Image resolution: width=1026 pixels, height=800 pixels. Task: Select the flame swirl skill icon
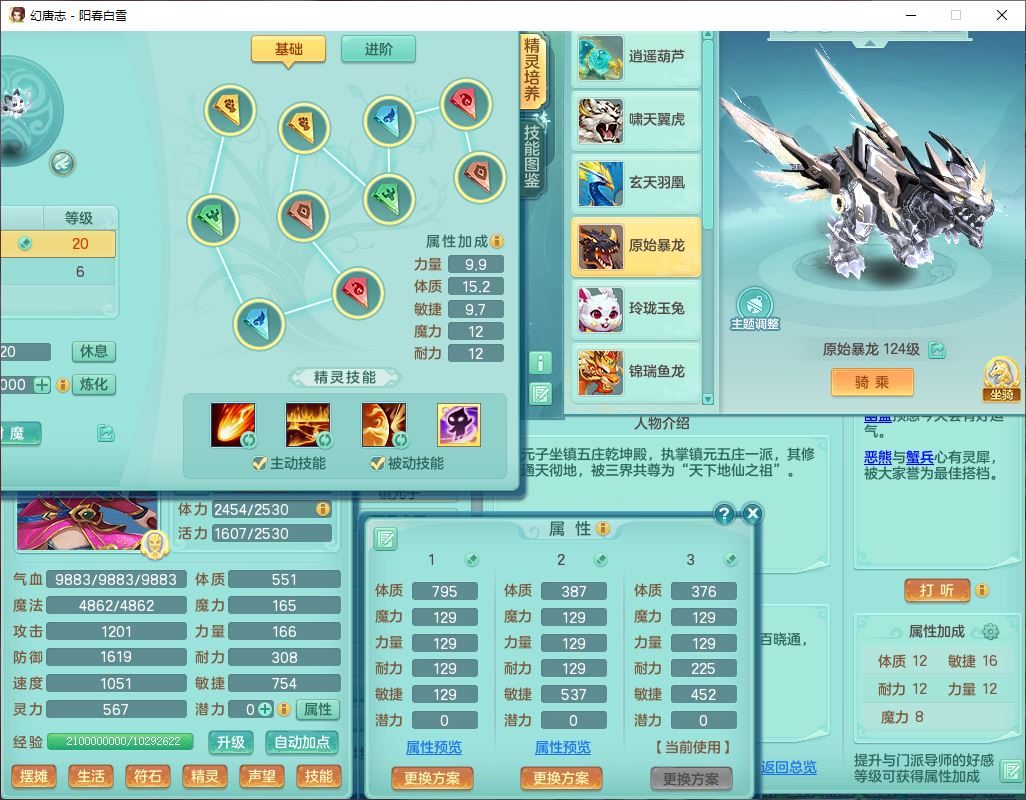(x=384, y=425)
